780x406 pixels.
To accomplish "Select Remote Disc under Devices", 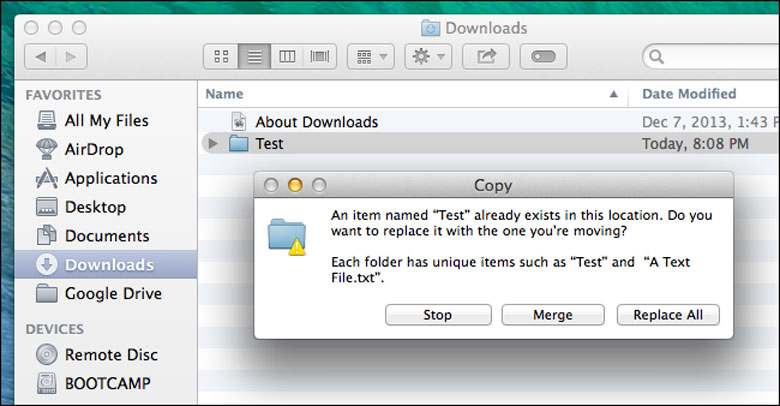I will 110,354.
